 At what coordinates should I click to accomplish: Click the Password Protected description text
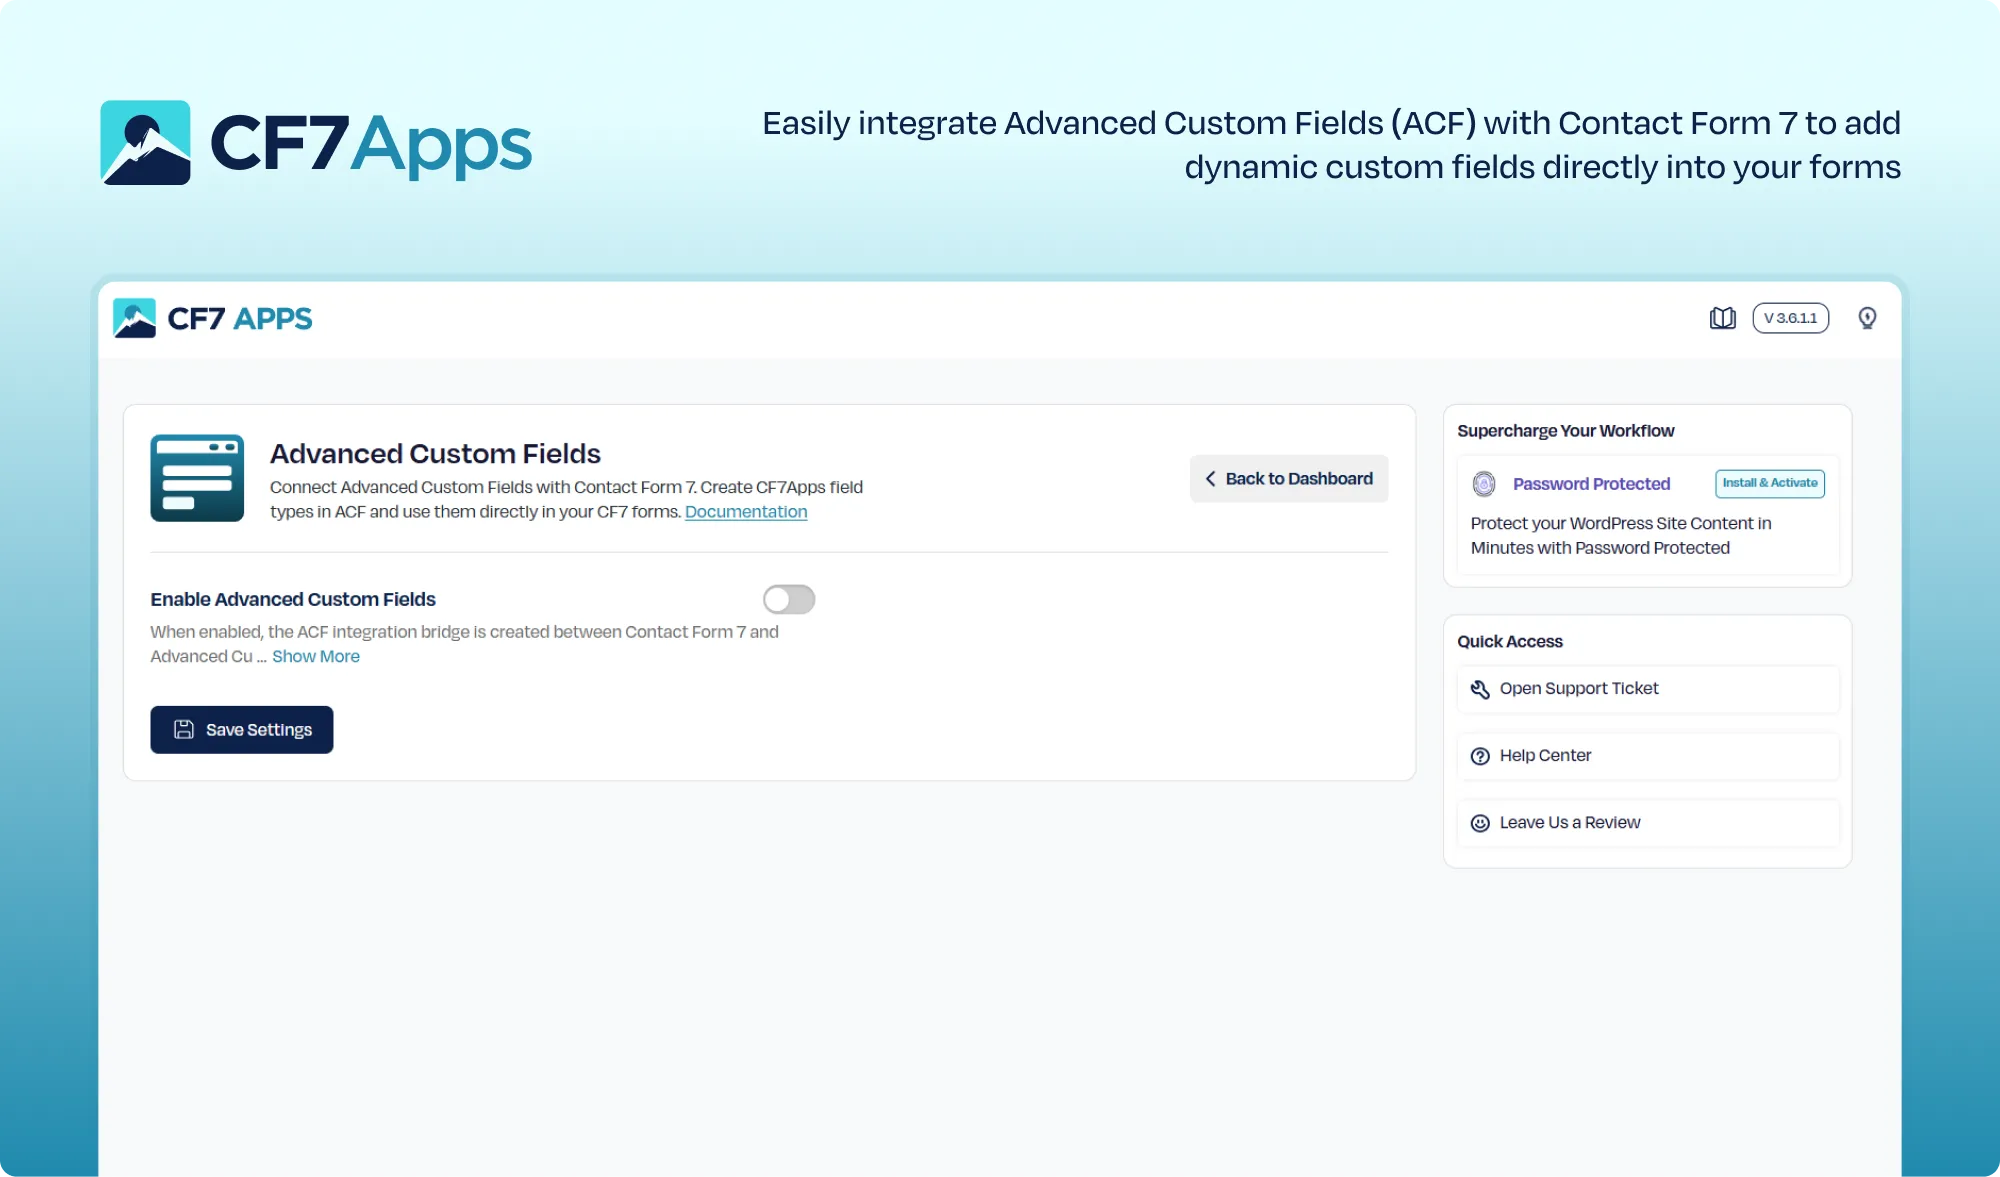click(x=1620, y=536)
